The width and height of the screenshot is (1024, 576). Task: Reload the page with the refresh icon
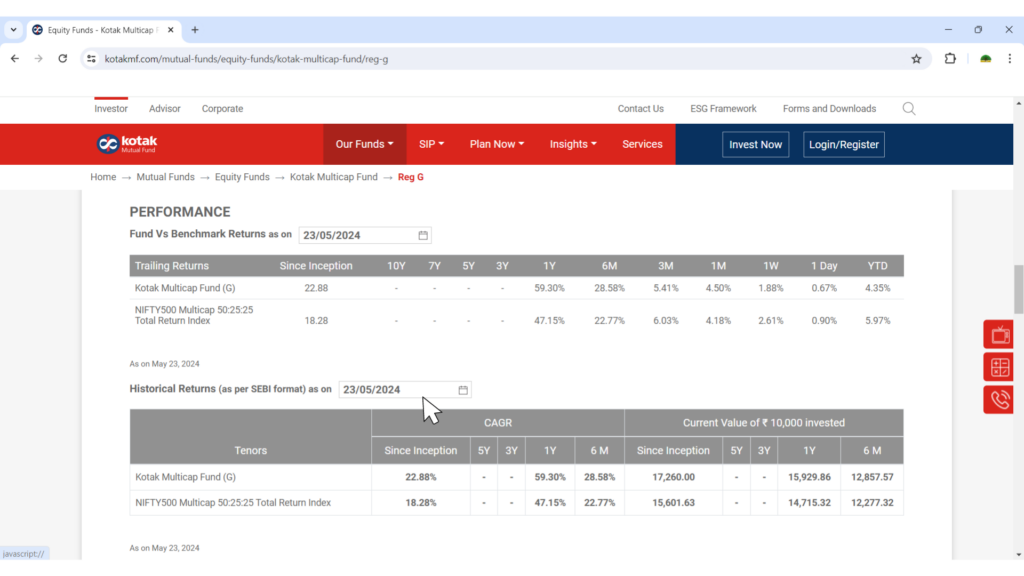(63, 59)
